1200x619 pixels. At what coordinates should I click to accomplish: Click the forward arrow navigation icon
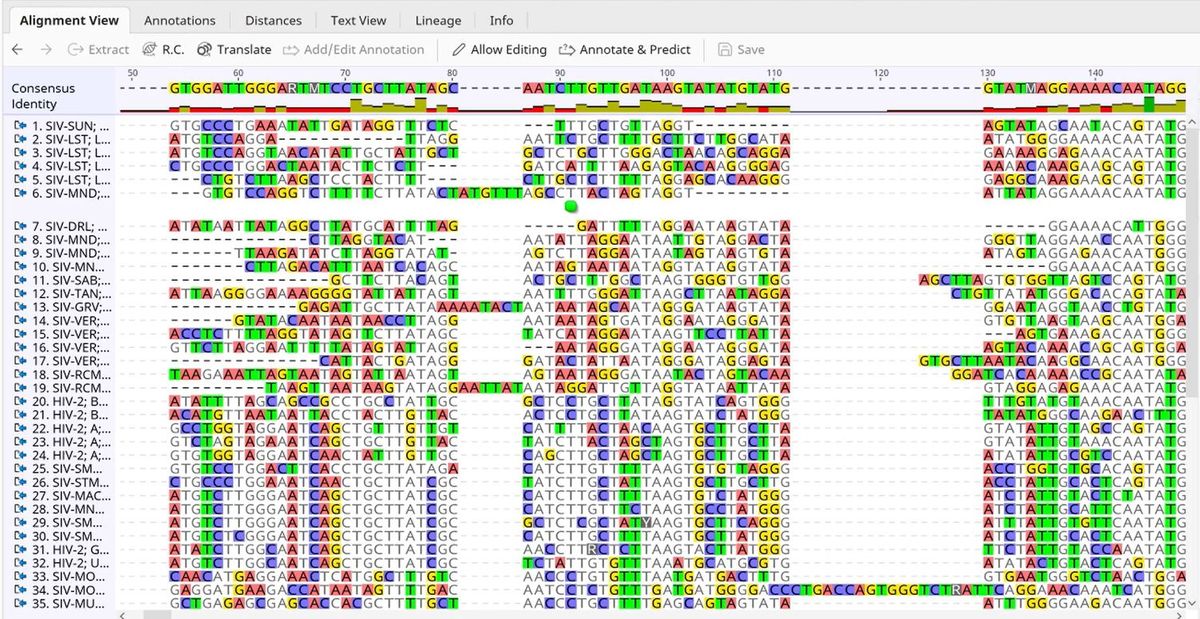point(45,49)
